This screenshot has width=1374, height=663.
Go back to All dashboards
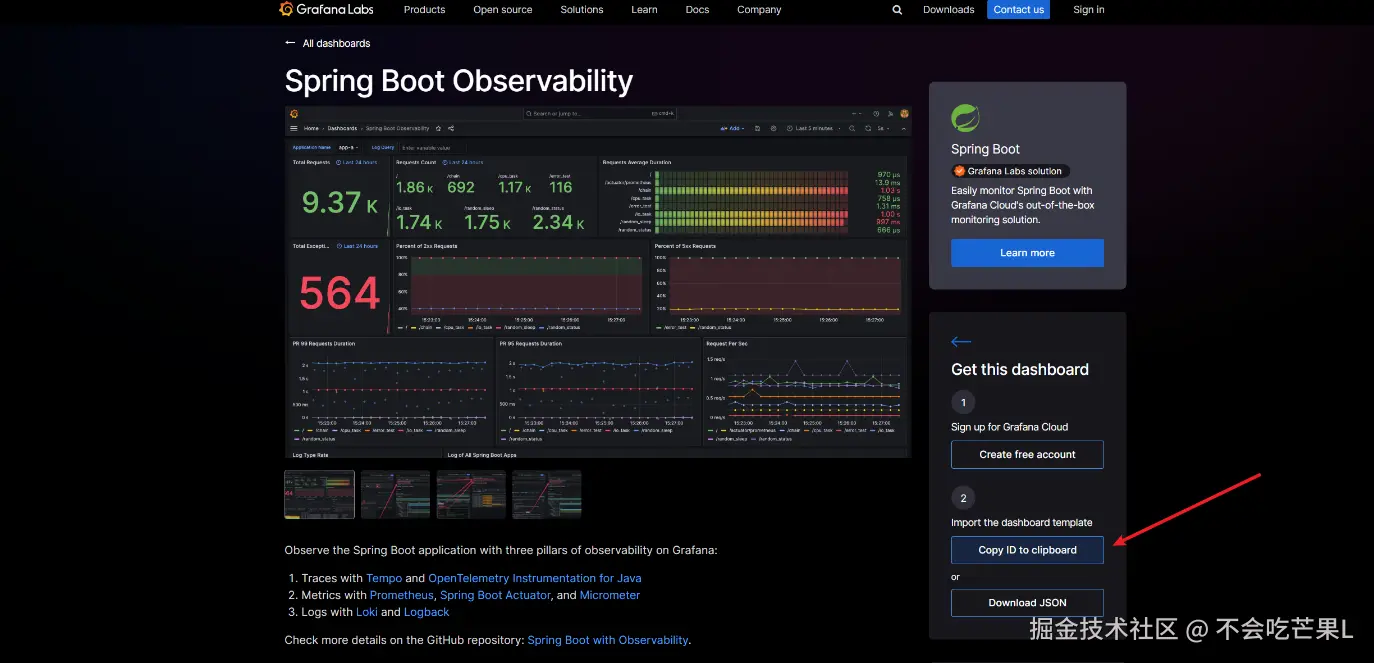pyautogui.click(x=328, y=43)
